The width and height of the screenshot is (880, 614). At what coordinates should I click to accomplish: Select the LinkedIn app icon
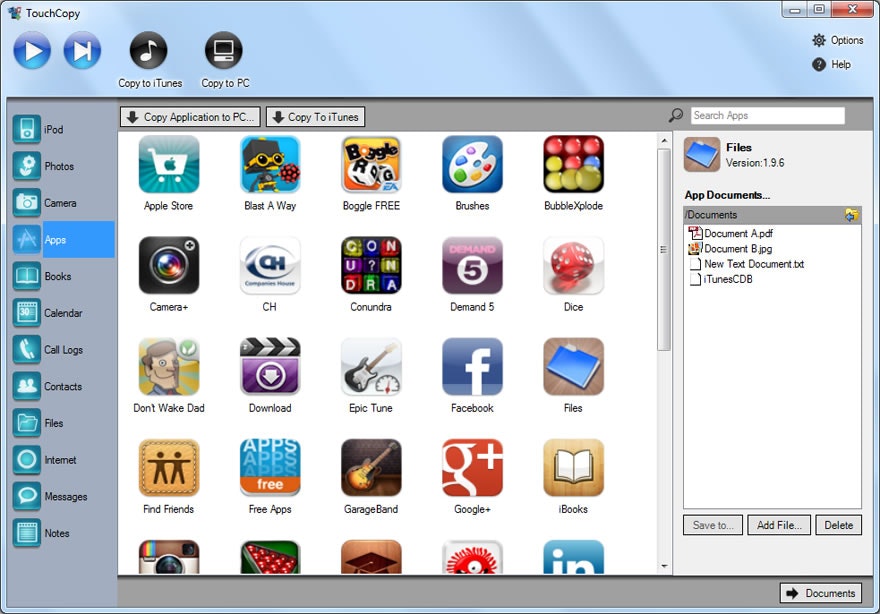pos(573,557)
